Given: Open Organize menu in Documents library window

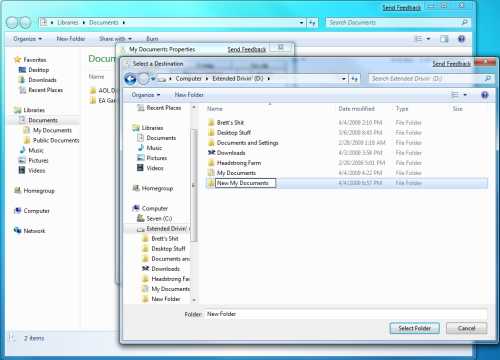Looking at the screenshot, I should 27,39.
